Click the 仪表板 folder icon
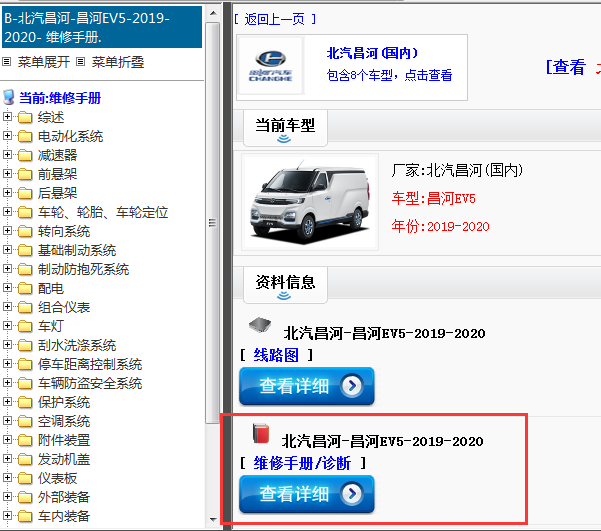Screen dimensions: 601x531 (x=25, y=478)
